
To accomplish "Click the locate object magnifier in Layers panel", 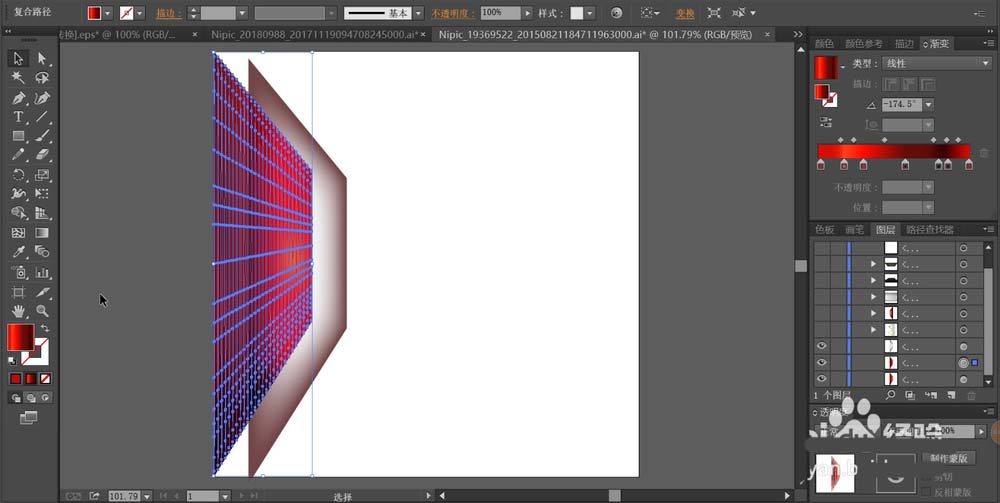I will coord(891,396).
